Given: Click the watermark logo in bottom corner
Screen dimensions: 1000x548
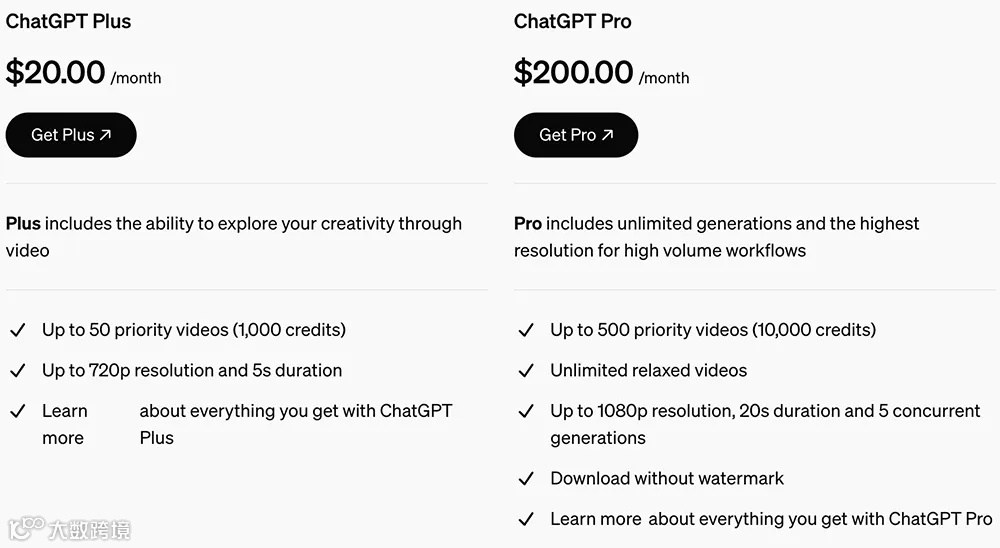Looking at the screenshot, I should point(68,528).
